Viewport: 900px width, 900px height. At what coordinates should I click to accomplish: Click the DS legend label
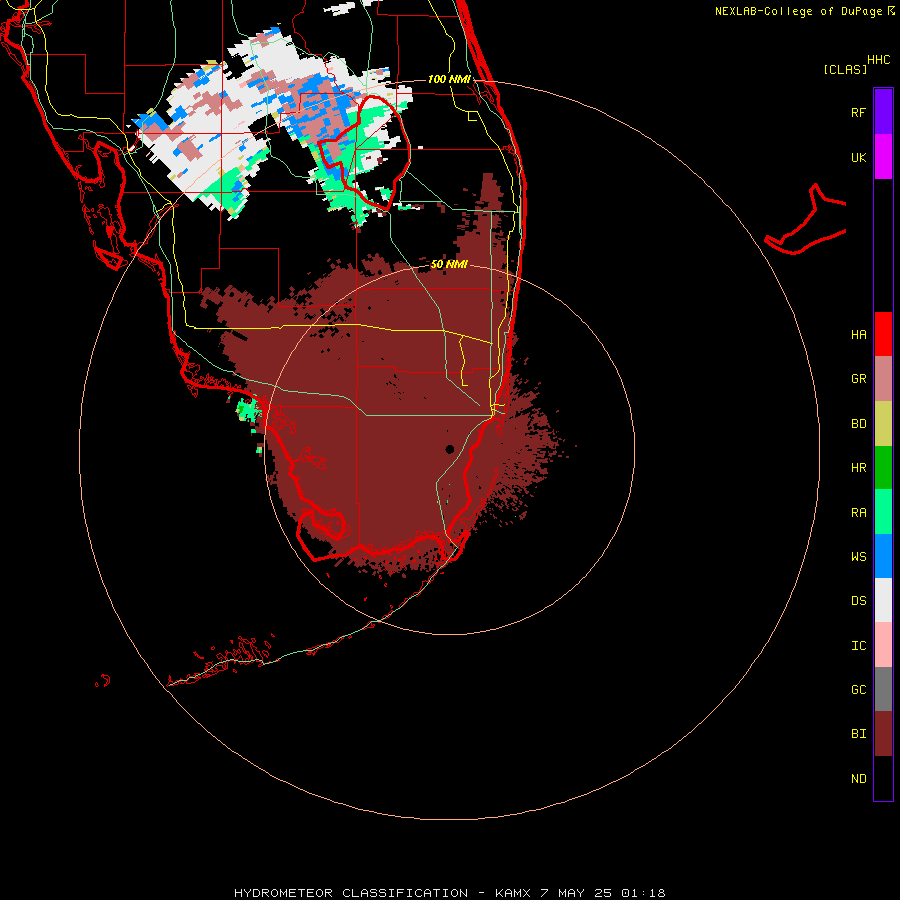[858, 601]
